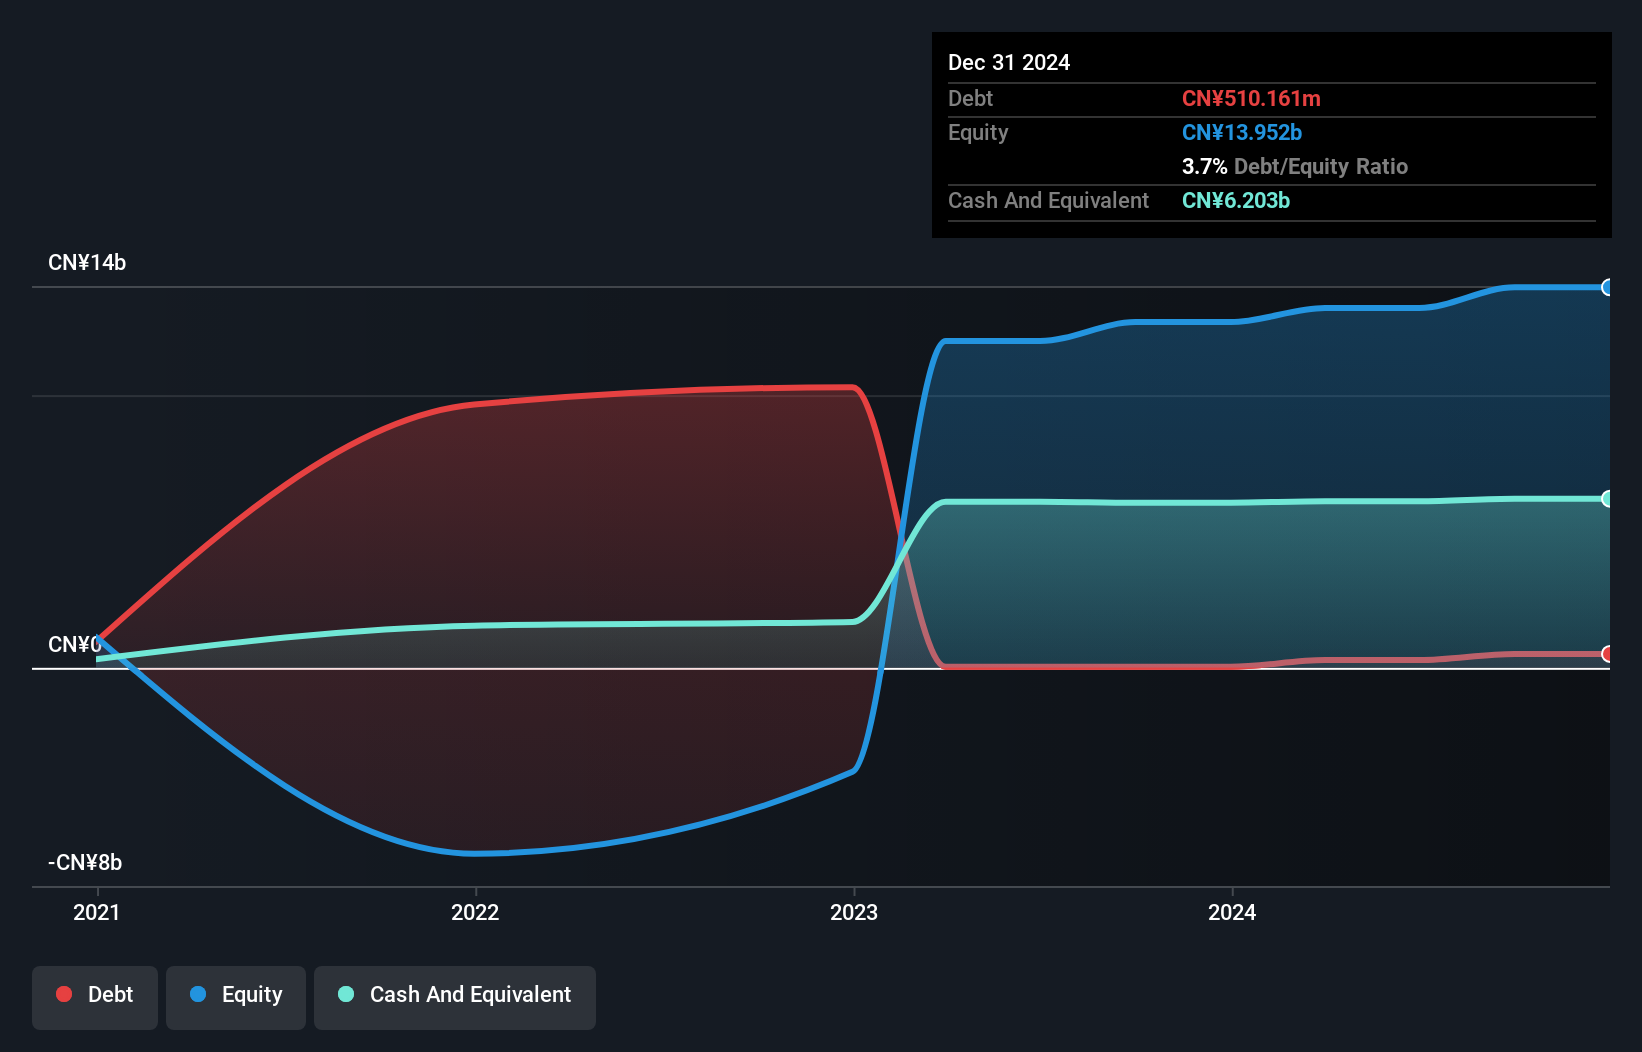Click the 3.7% Debt/Equity Ratio text
Image resolution: width=1642 pixels, height=1052 pixels.
click(x=1295, y=167)
